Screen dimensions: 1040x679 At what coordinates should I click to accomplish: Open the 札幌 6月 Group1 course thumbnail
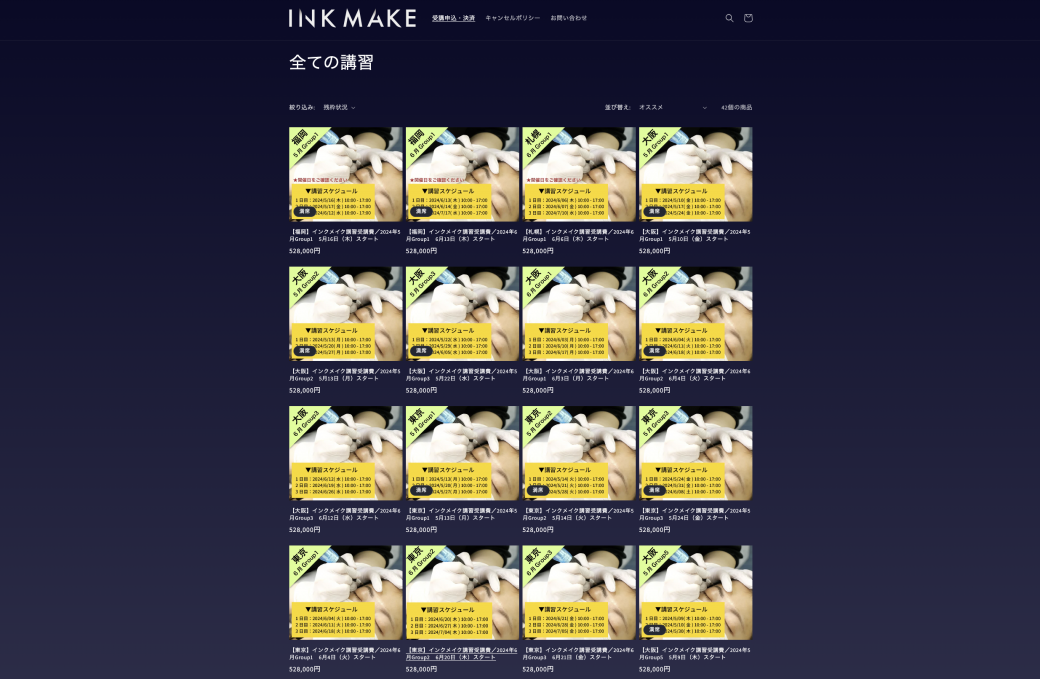point(579,174)
